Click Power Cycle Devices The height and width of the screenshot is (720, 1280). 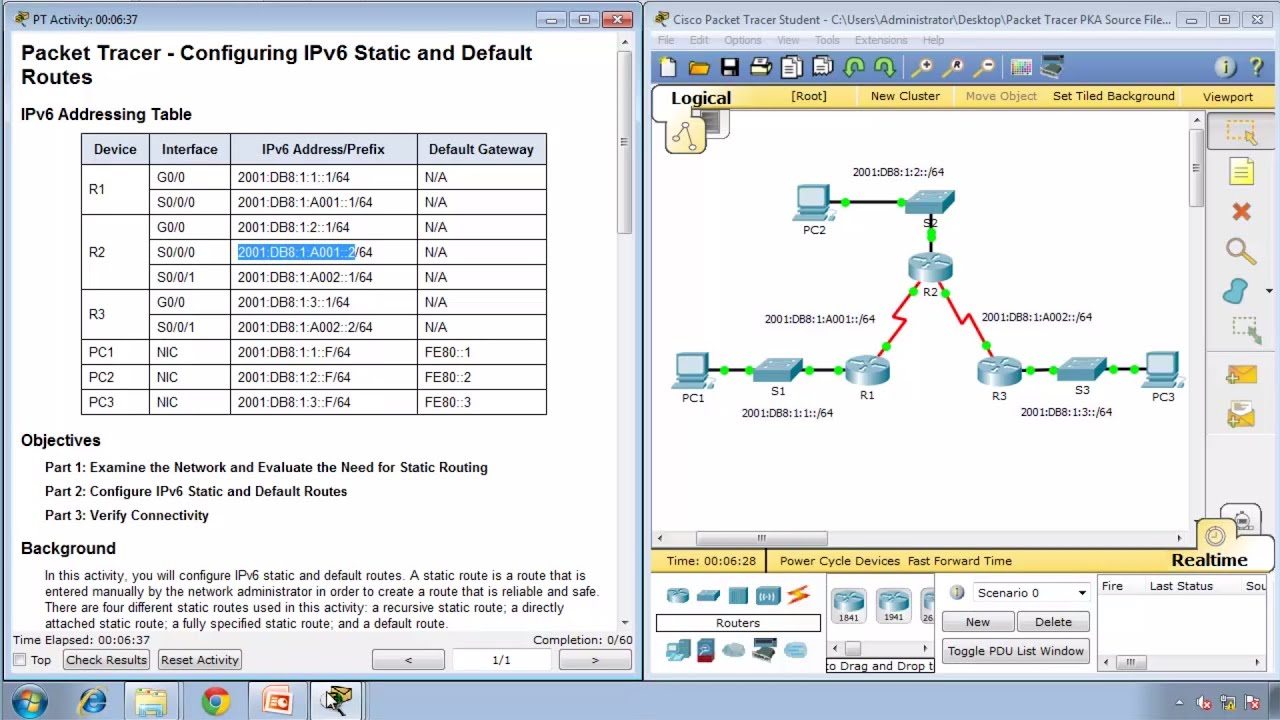coord(840,561)
